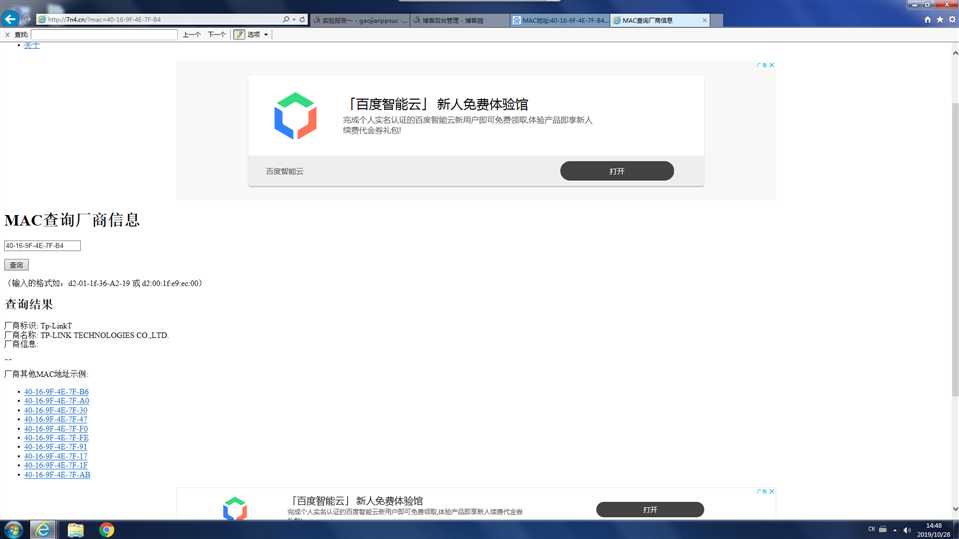Open the browser tools gear icon

[952, 20]
